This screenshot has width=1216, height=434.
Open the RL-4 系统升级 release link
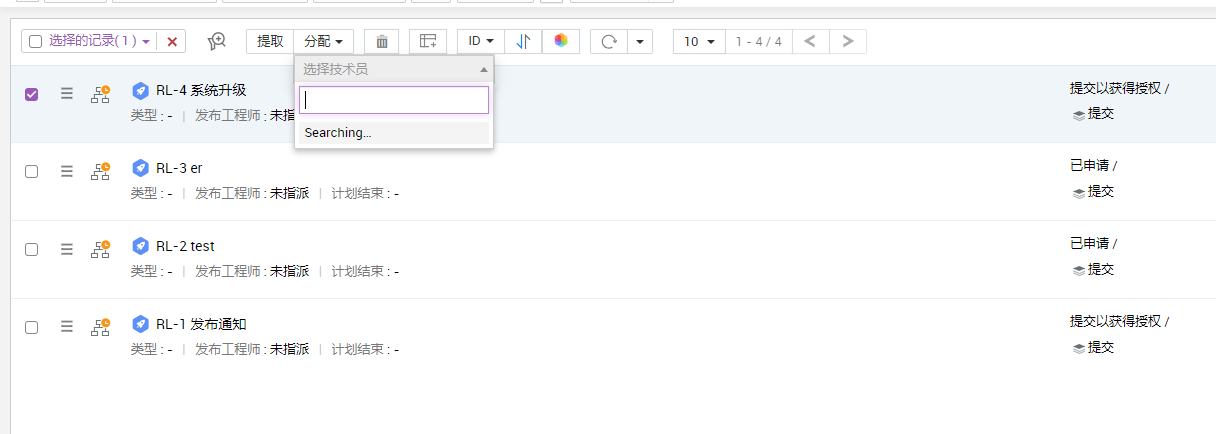200,90
